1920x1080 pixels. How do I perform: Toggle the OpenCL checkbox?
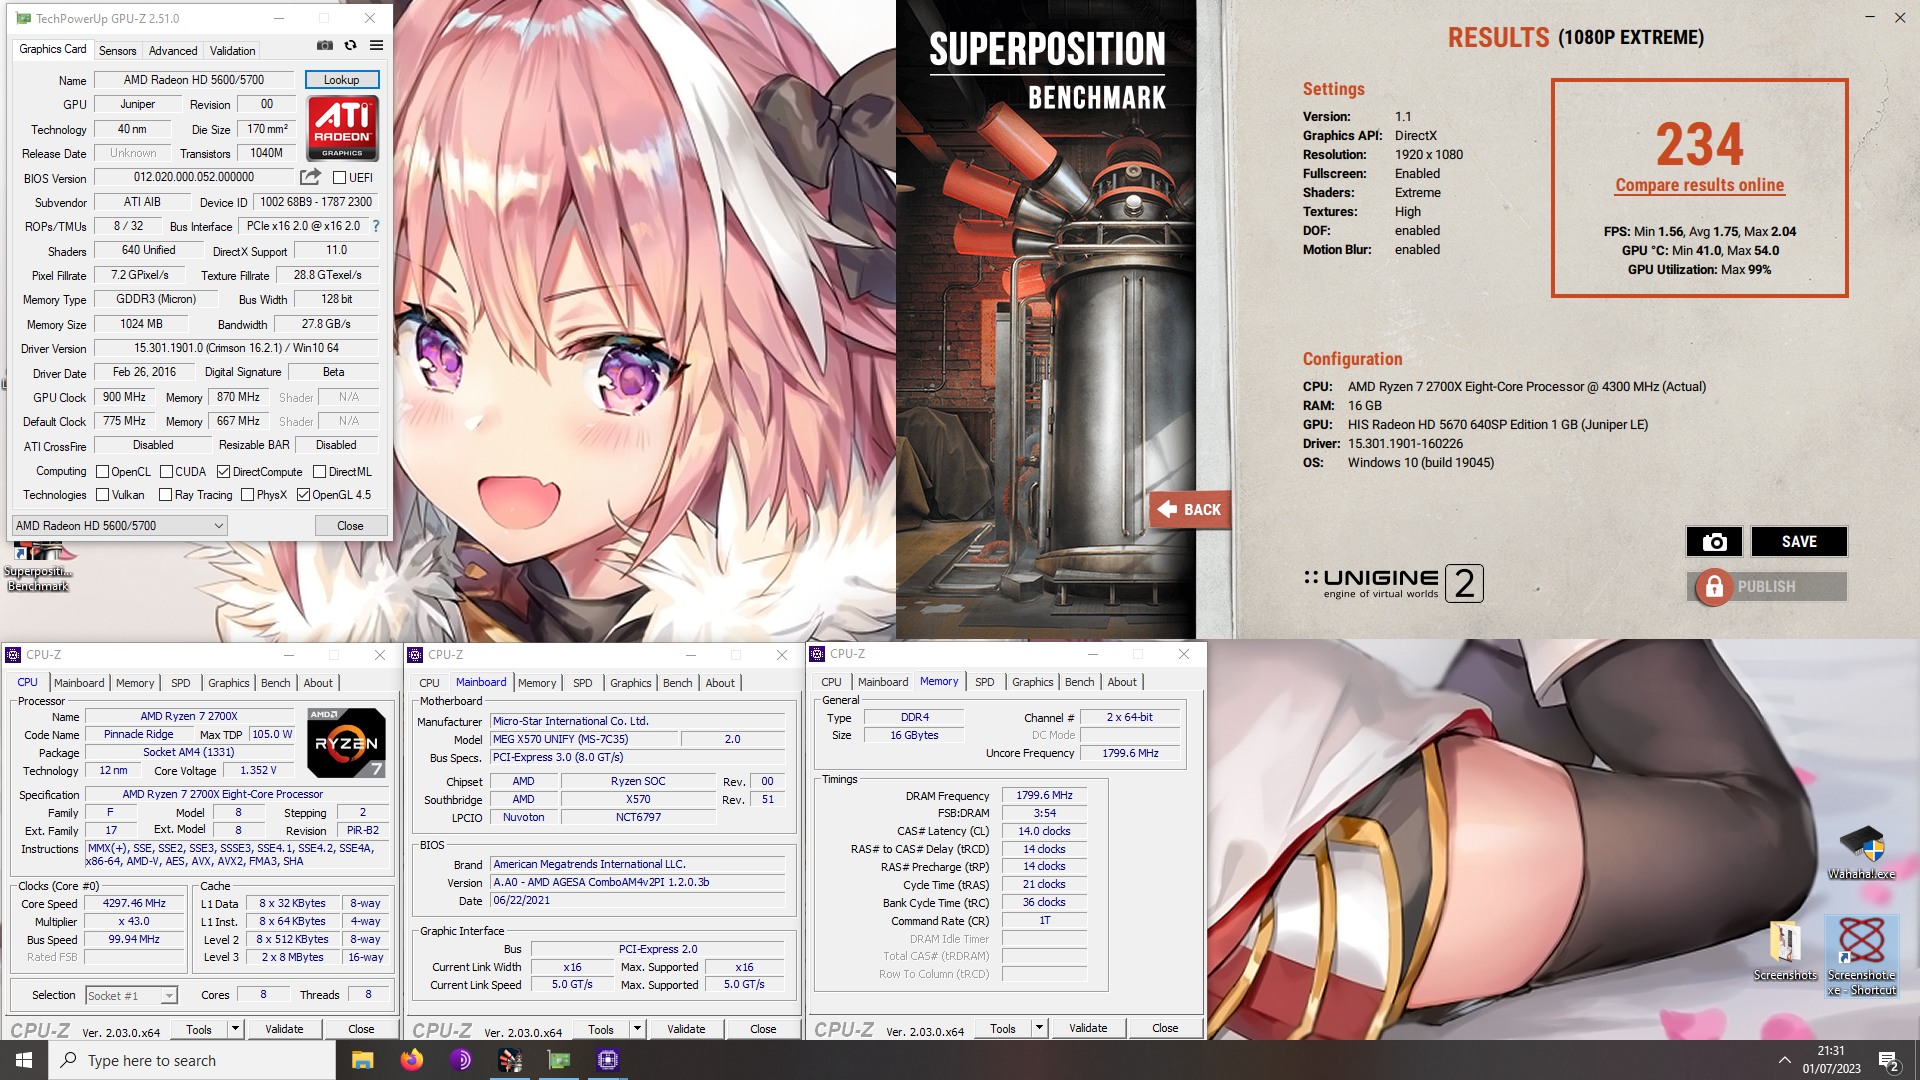tap(102, 472)
